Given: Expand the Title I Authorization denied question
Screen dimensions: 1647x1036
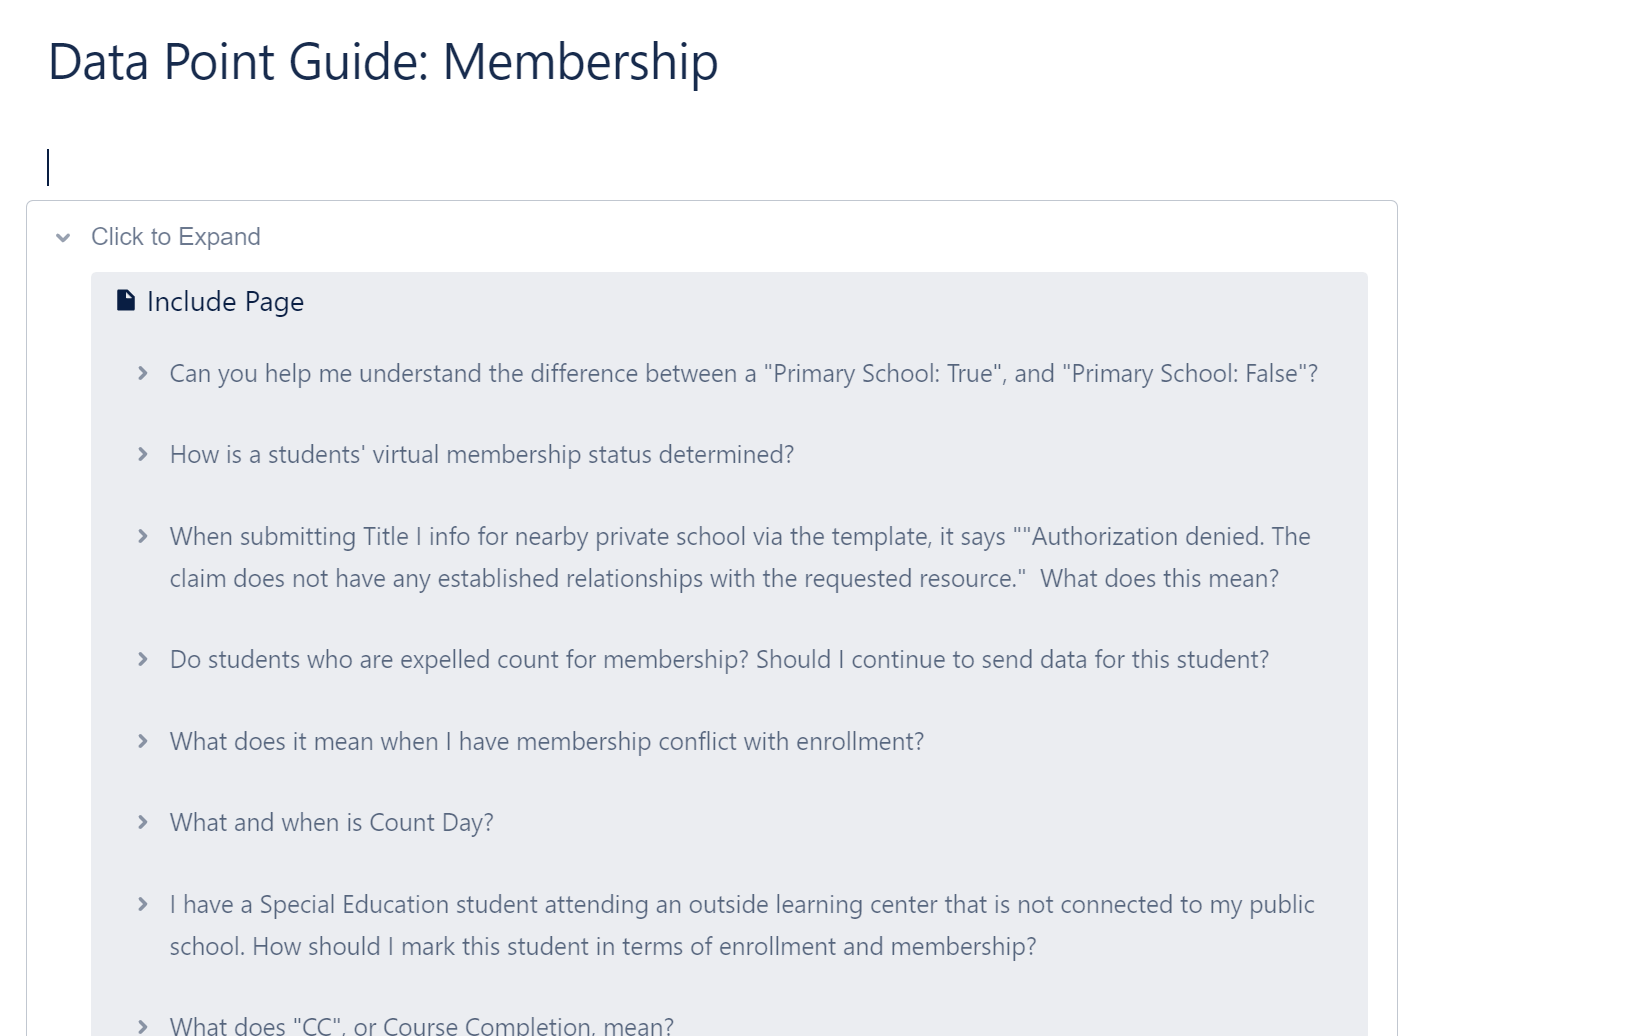Looking at the screenshot, I should [x=143, y=537].
